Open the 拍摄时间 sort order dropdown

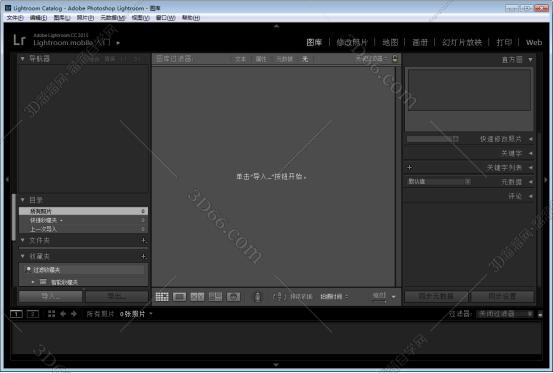coord(334,297)
